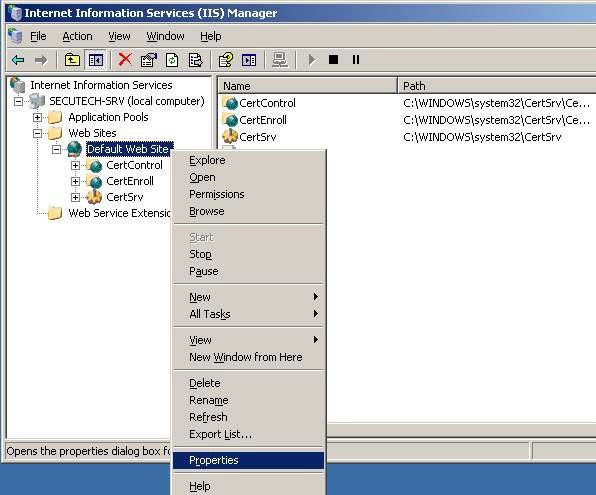Open the File menu
The height and width of the screenshot is (495, 596).
pyautogui.click(x=38, y=36)
